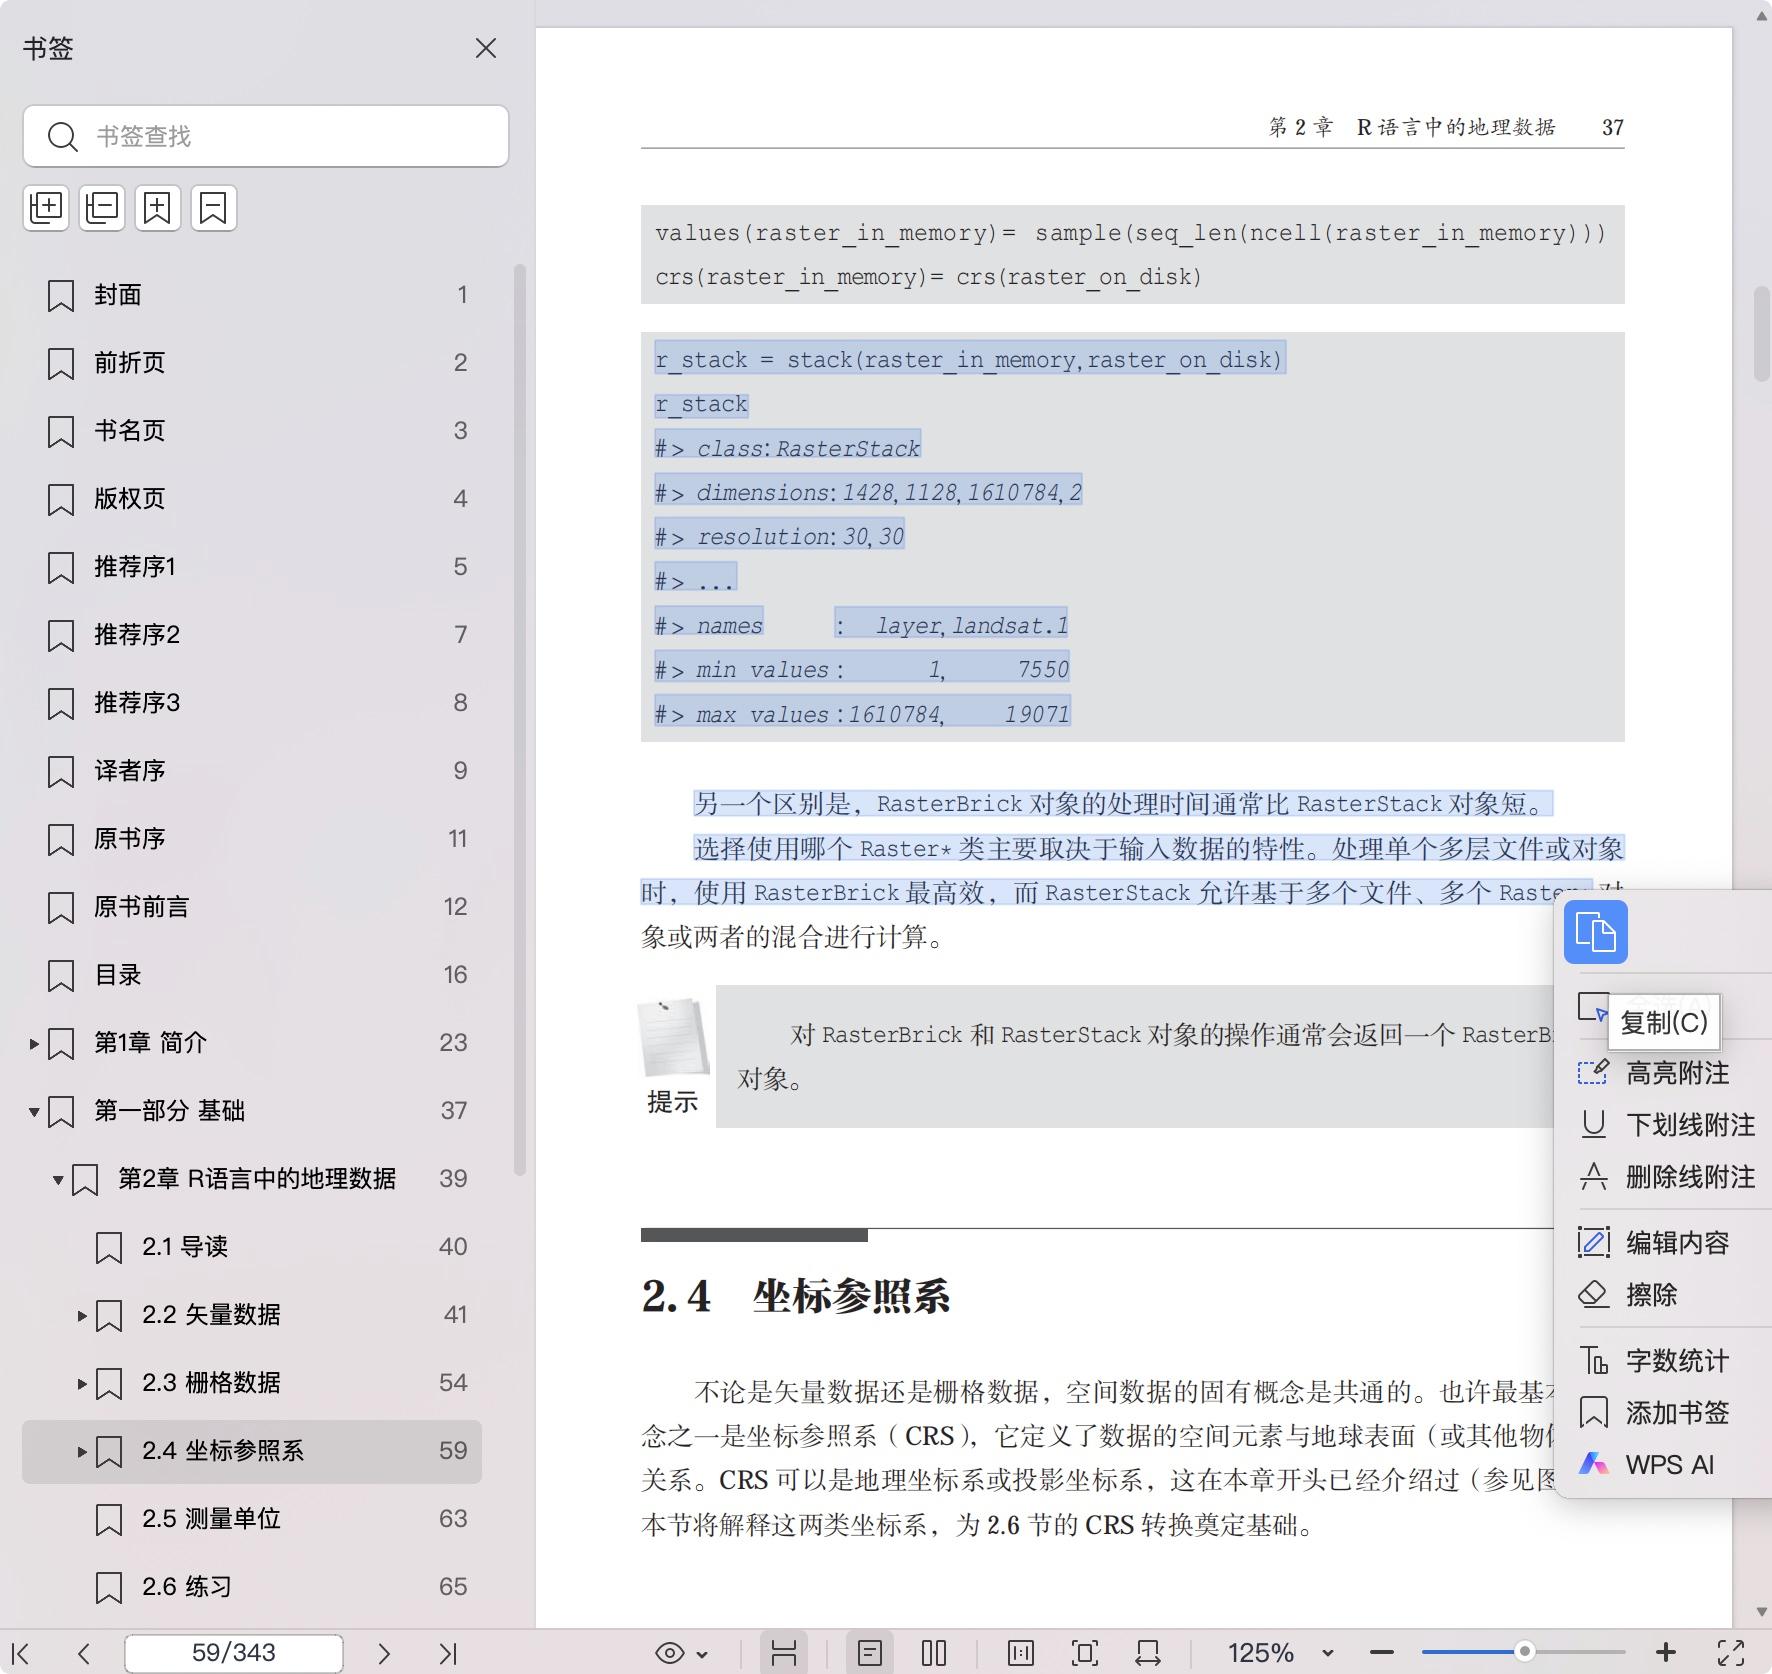Click the expand all bookmarks icon
1772x1674 pixels.
click(46, 207)
